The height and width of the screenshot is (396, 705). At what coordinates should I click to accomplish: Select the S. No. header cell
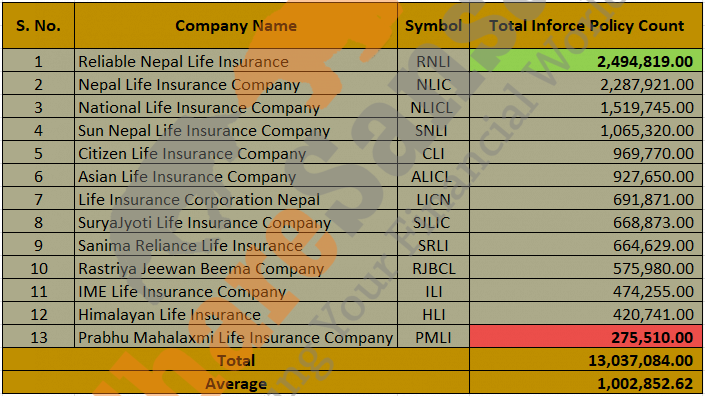[38, 26]
